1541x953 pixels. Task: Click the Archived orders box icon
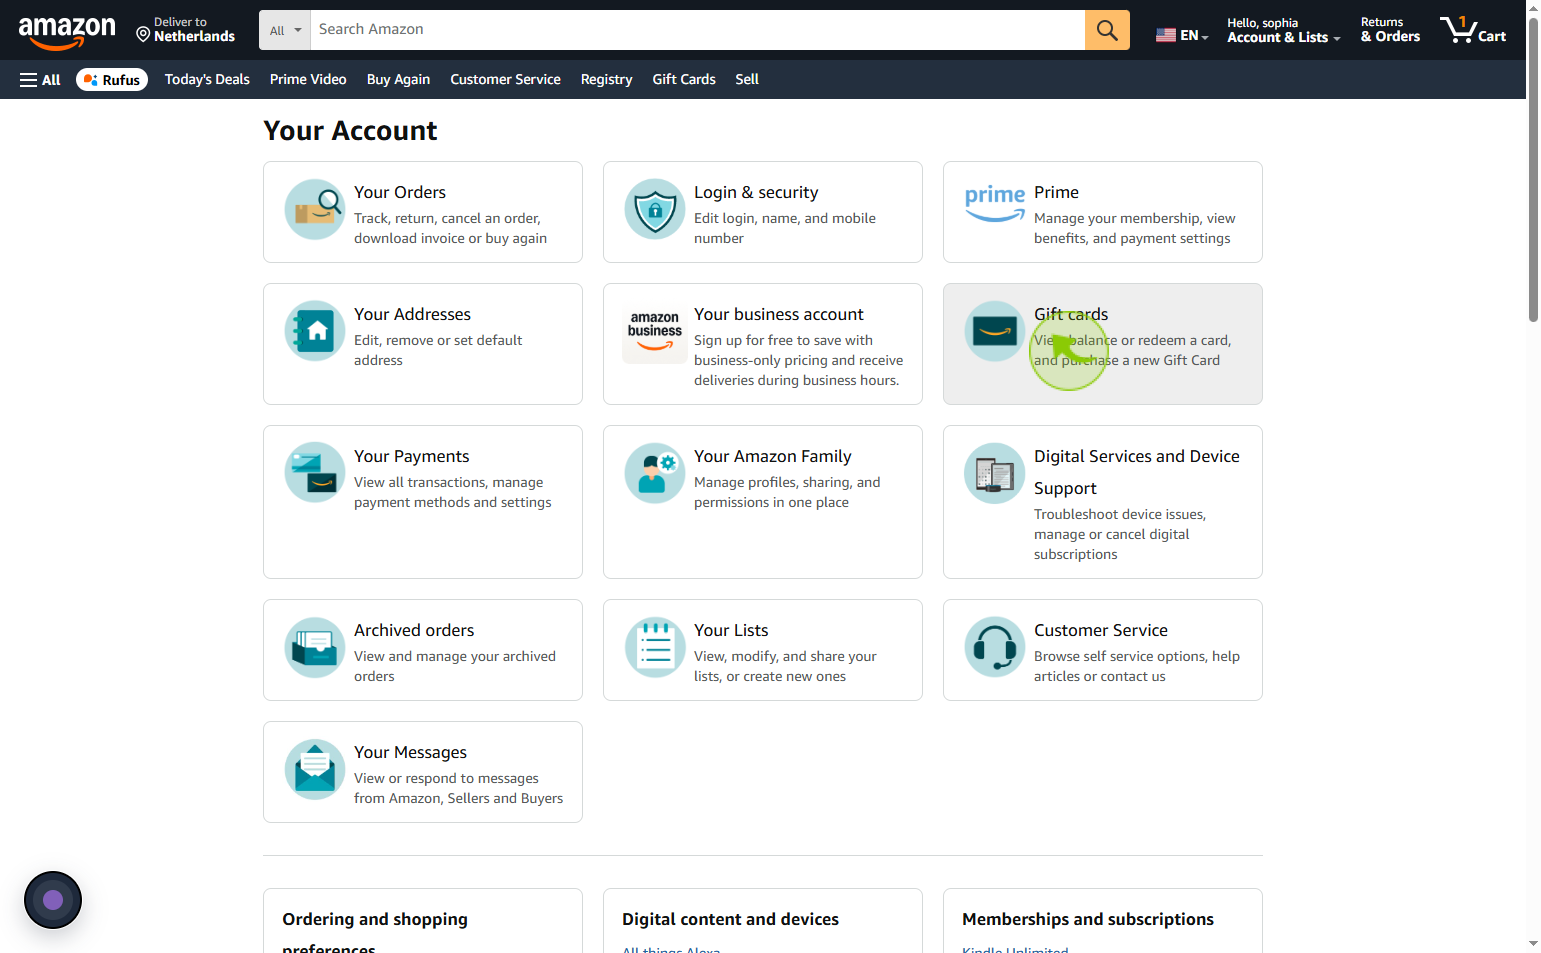(315, 647)
